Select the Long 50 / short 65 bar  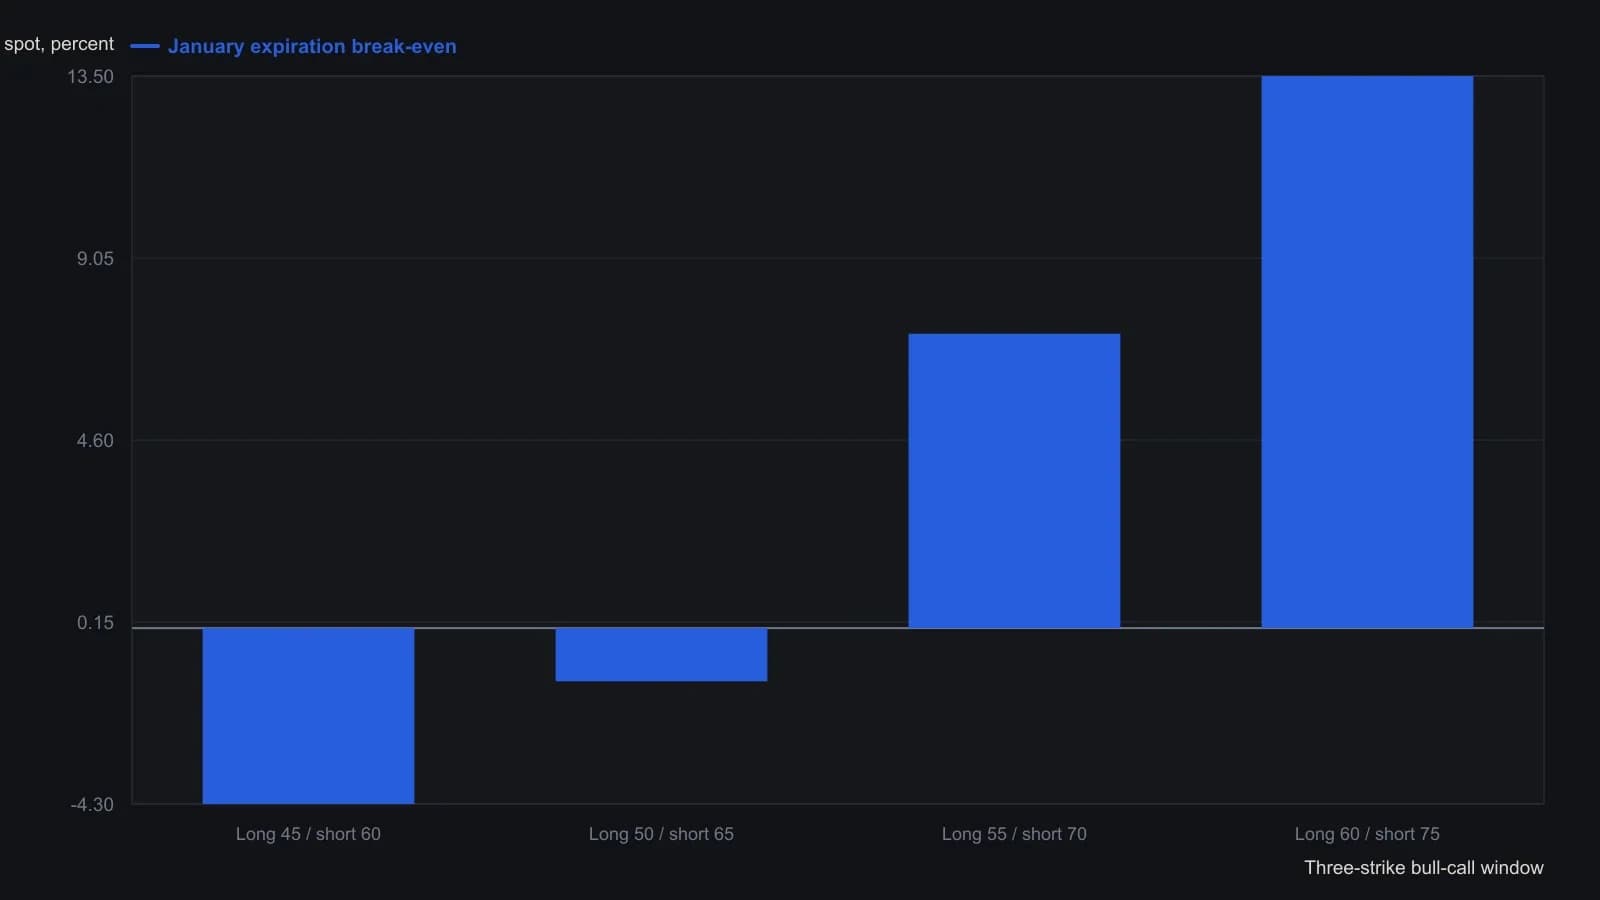(x=661, y=655)
